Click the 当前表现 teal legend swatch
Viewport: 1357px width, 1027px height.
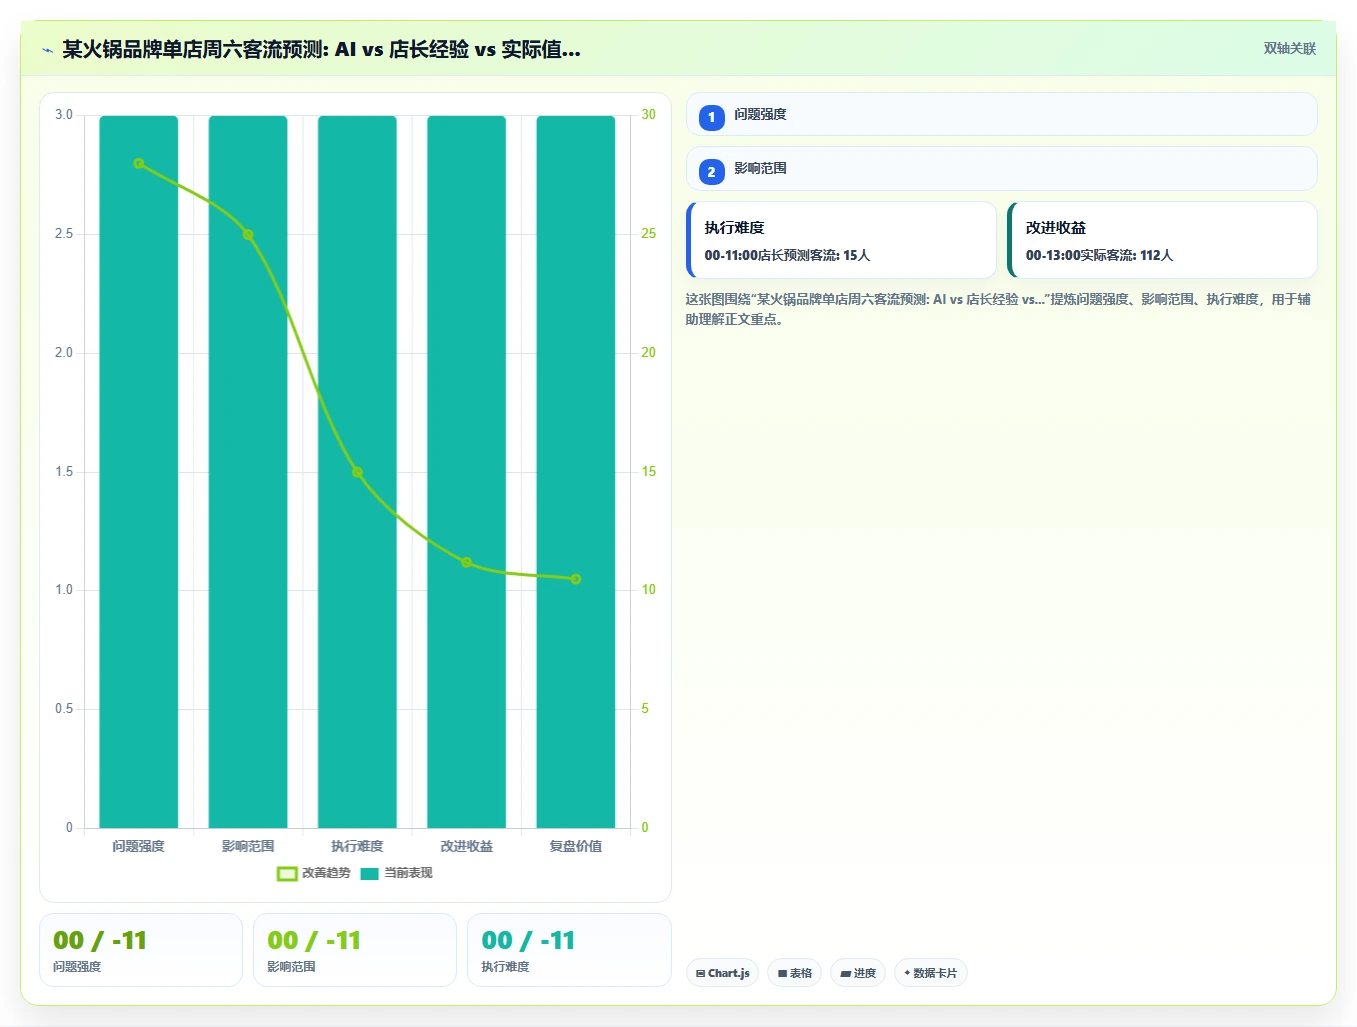[x=369, y=874]
